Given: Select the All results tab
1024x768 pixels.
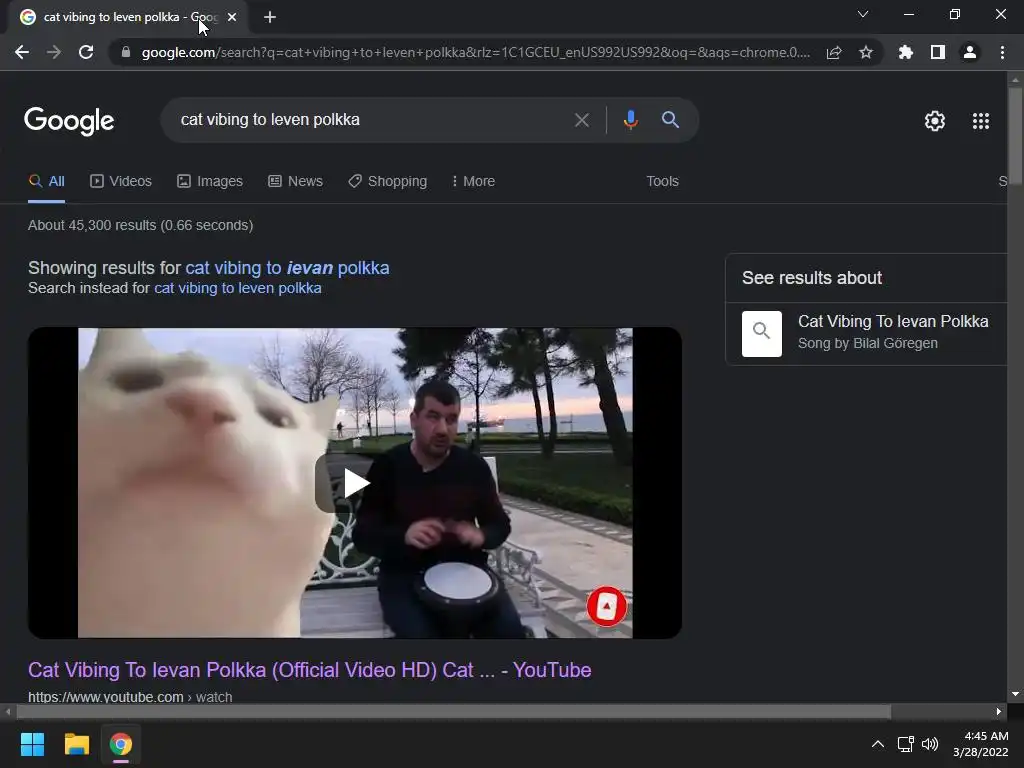Looking at the screenshot, I should (46, 182).
